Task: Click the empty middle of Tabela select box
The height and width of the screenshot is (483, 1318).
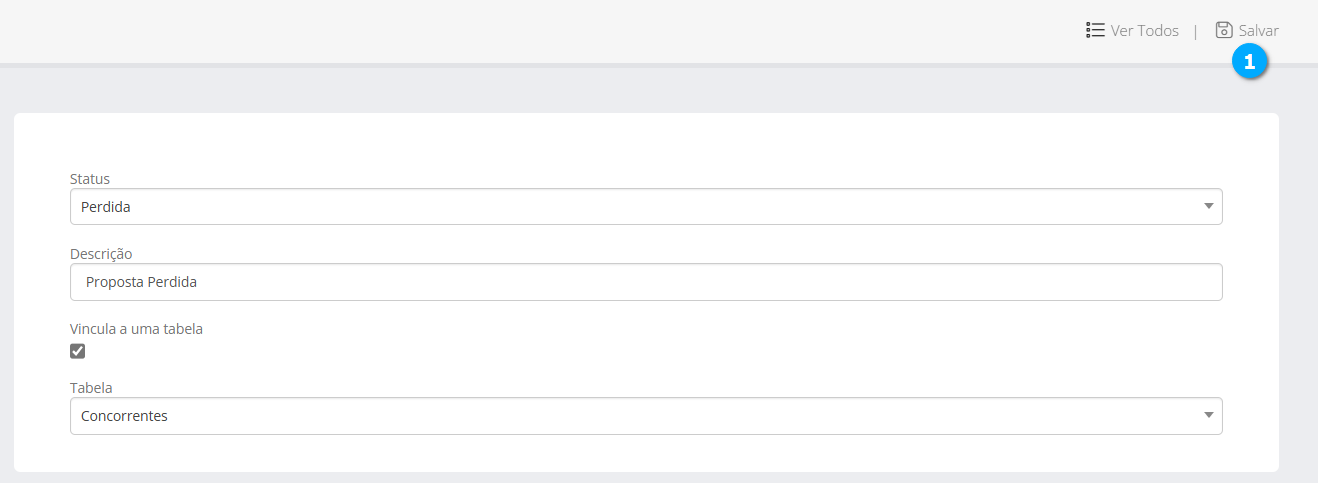Action: 650,416
